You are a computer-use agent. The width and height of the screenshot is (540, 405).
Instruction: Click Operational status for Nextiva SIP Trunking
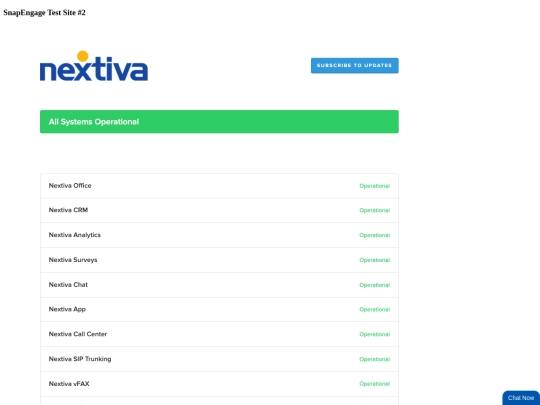[x=375, y=359]
